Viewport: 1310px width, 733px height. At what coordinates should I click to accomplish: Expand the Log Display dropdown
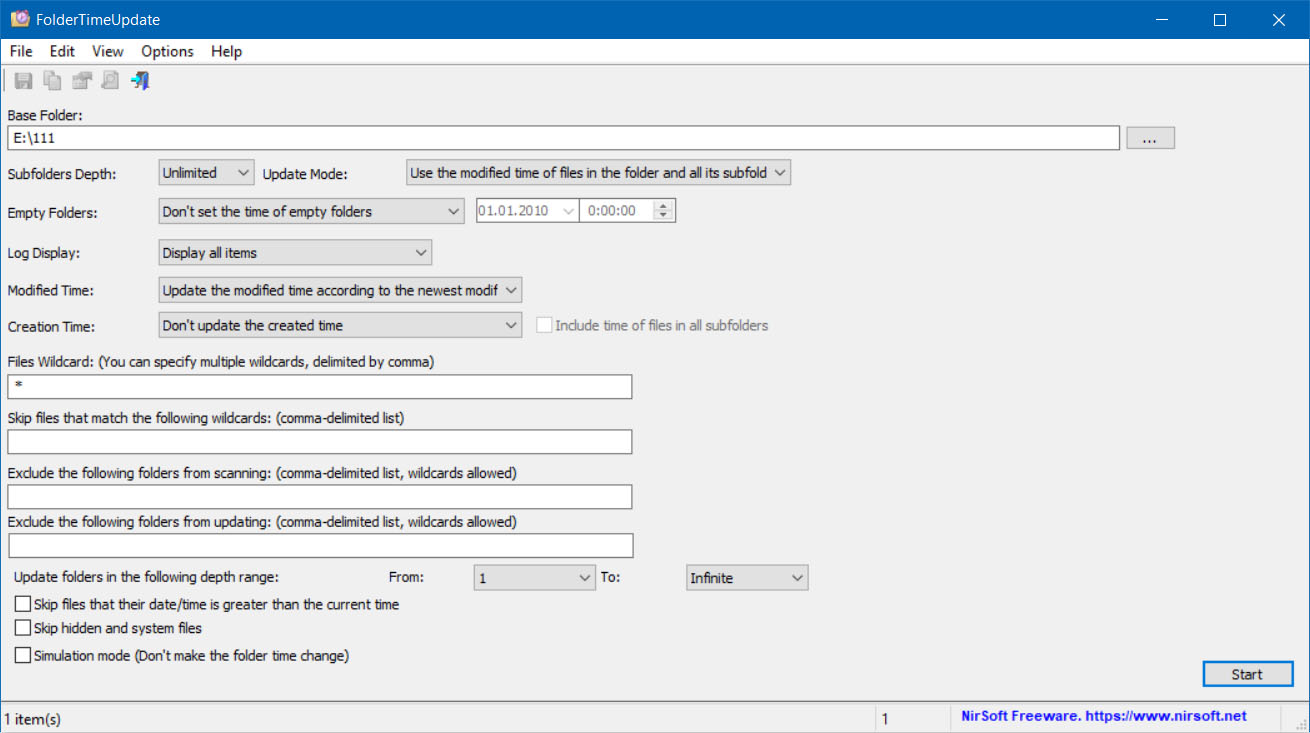(x=295, y=253)
